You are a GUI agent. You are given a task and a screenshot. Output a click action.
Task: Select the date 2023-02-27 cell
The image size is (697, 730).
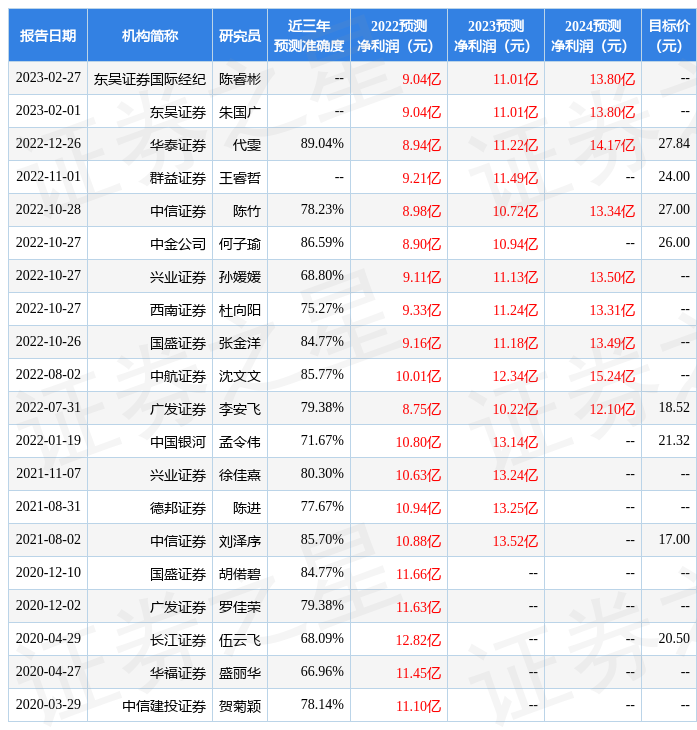[x=48, y=78]
